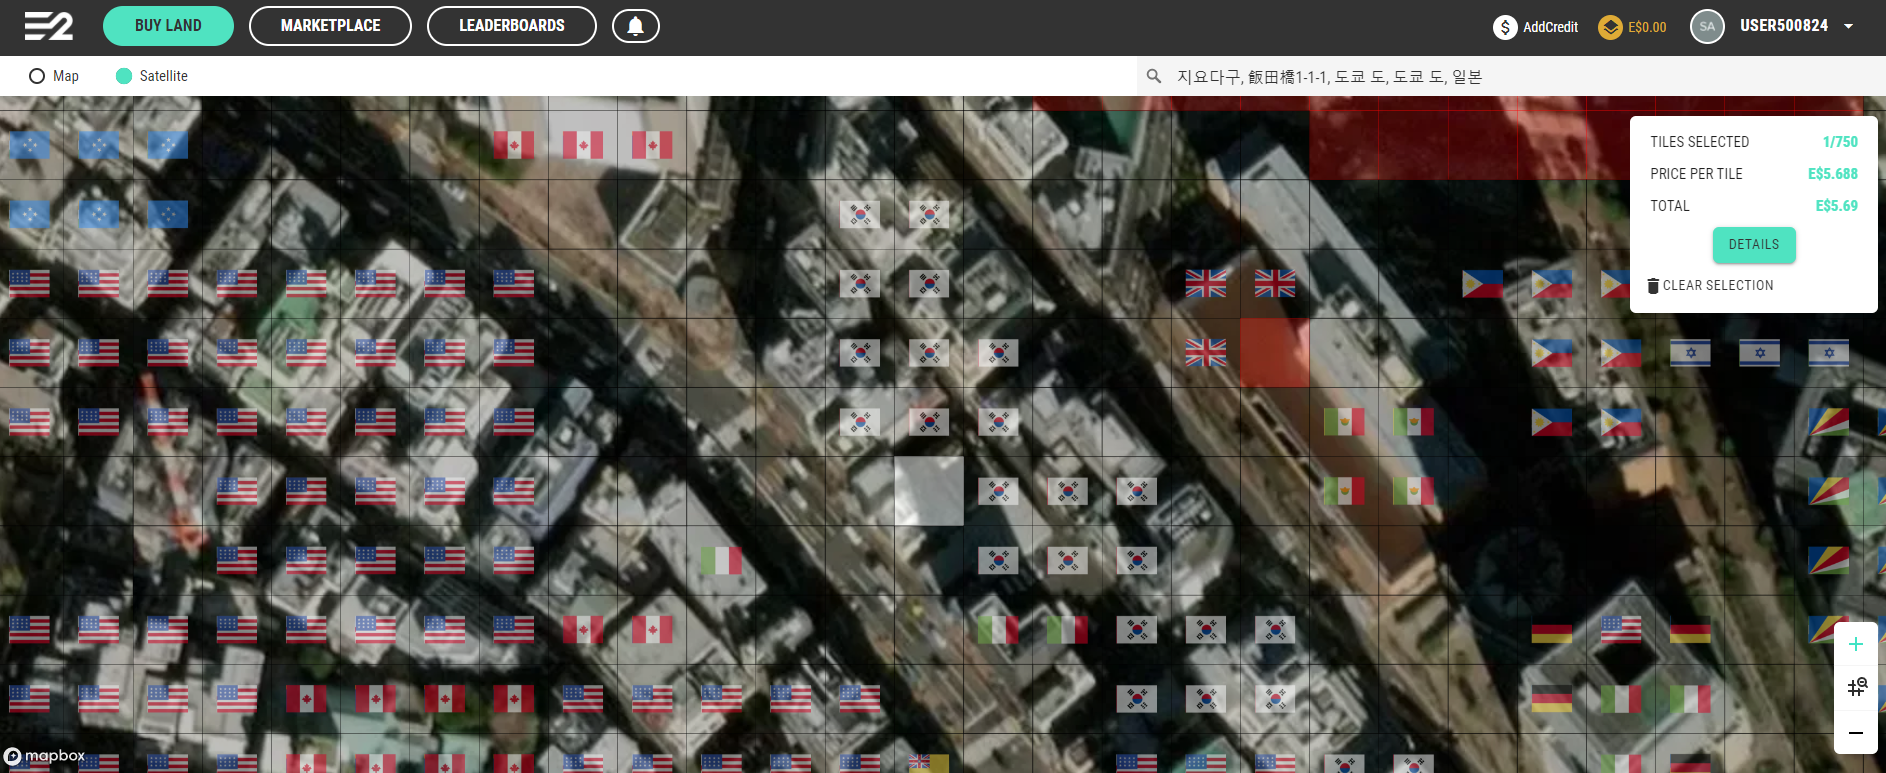
Task: Zoom out with the minus button
Action: point(1856,733)
